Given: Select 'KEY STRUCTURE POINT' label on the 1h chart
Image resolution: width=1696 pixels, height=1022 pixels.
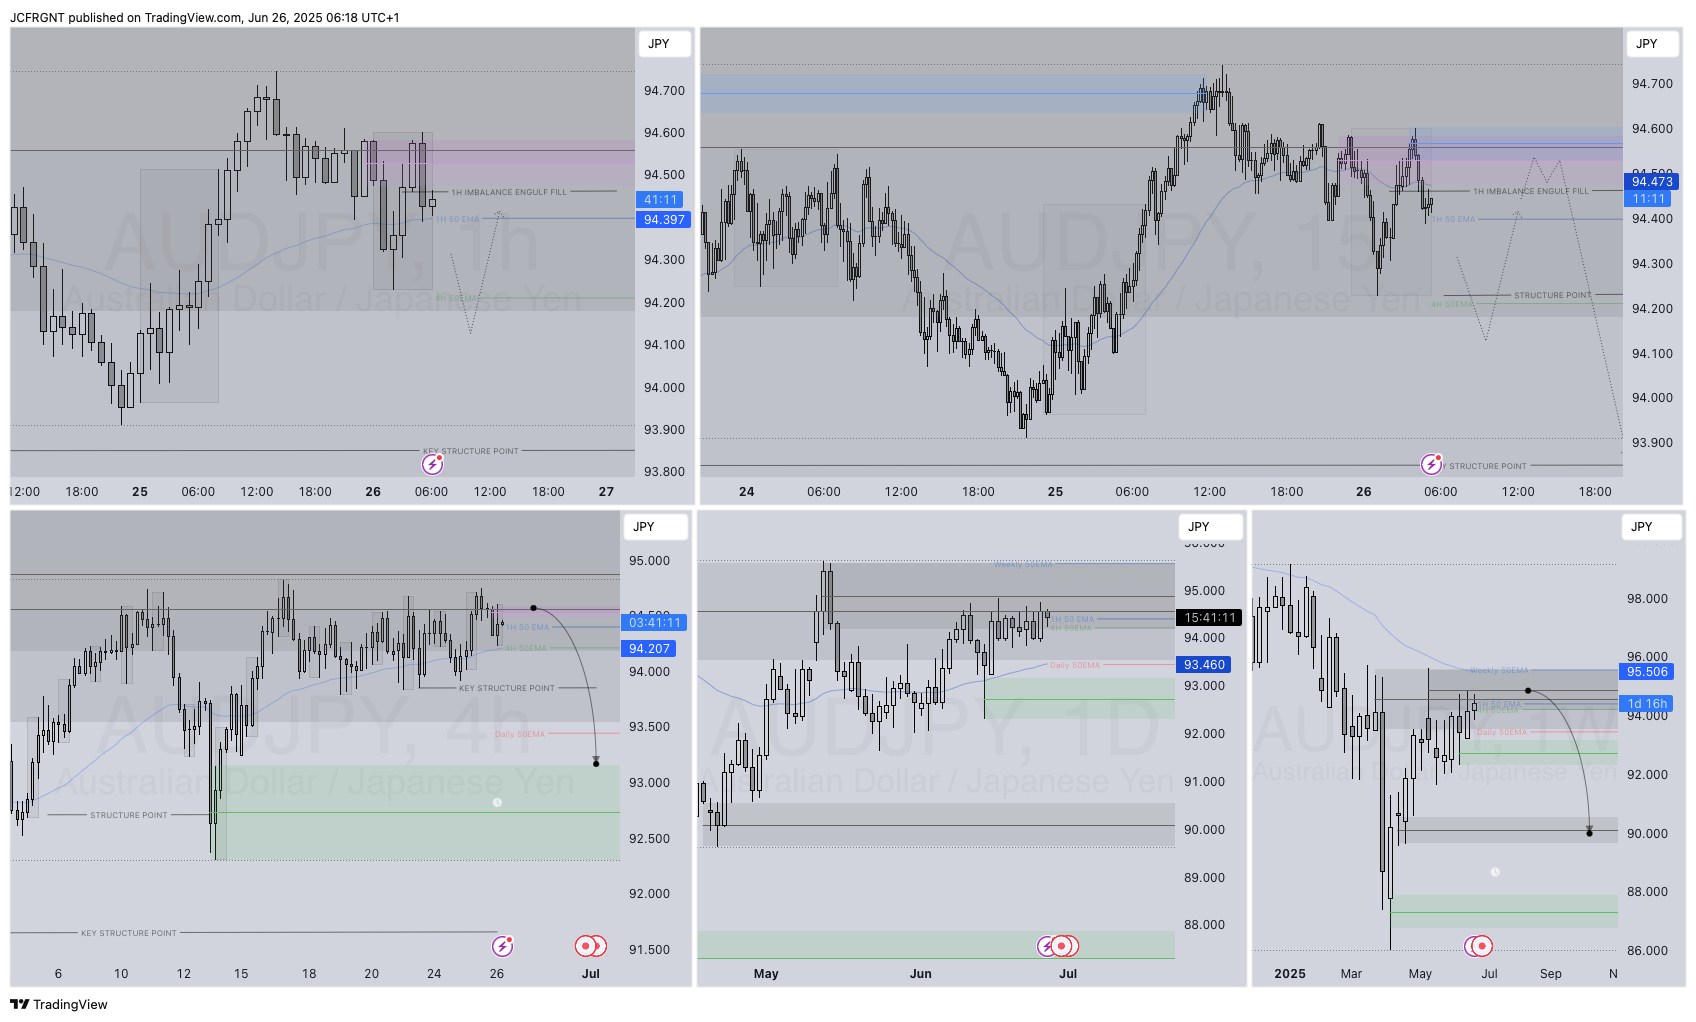Looking at the screenshot, I should 471,451.
